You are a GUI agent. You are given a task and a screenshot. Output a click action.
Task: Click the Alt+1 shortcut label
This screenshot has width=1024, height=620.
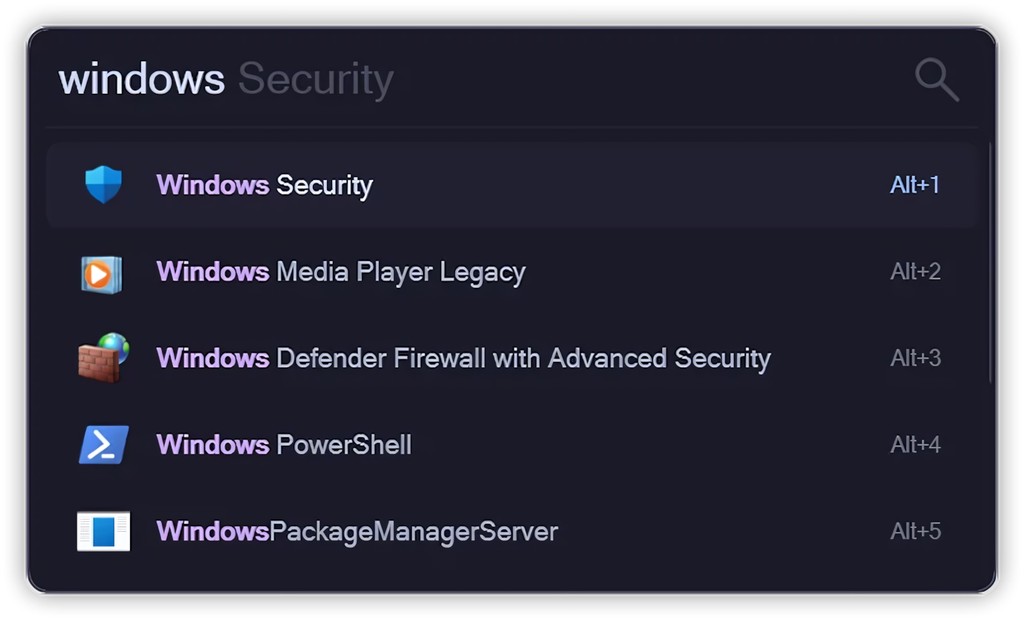(x=915, y=185)
